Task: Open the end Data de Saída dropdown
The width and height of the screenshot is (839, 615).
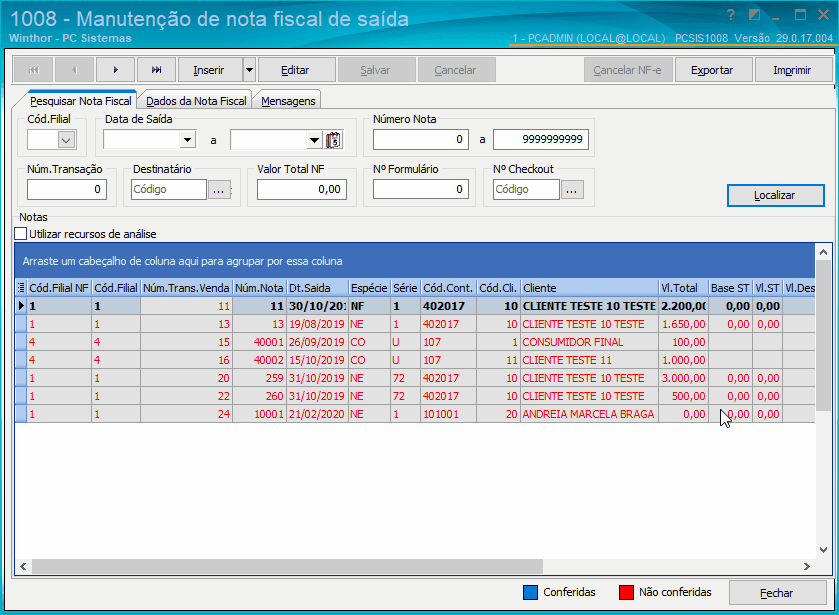Action: tap(315, 140)
